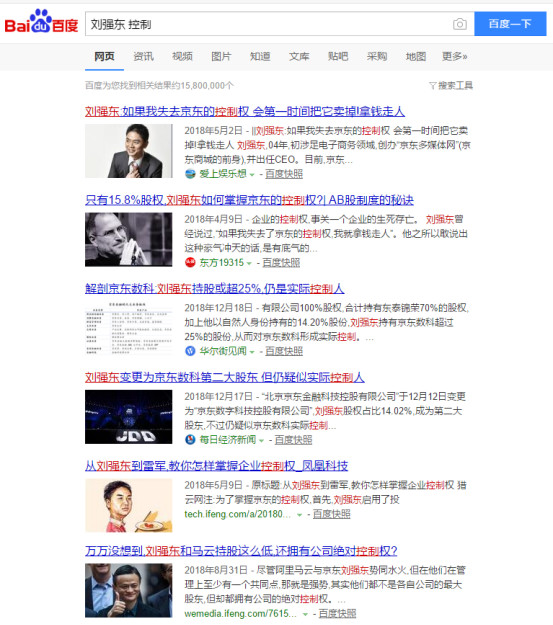
Task: Open result 万万没想到 刘强东和马云持股
Action: coord(241,551)
